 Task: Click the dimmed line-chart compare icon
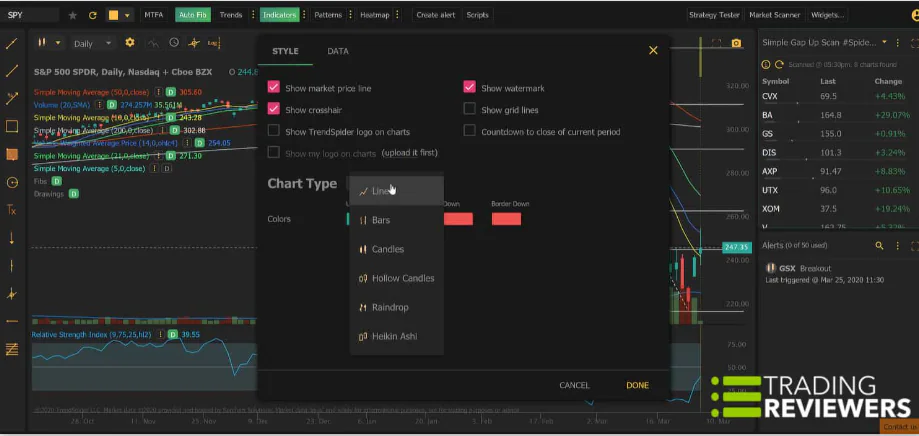153,43
